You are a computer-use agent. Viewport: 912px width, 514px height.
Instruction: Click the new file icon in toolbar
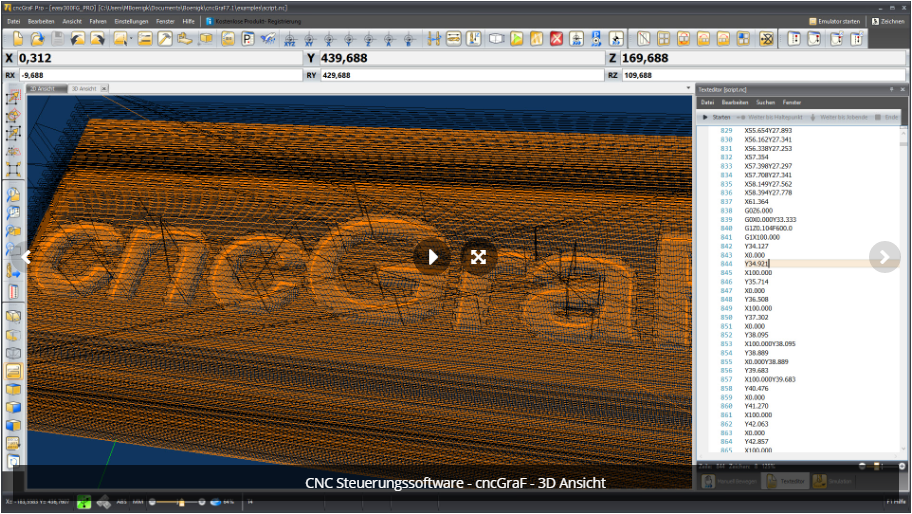tap(17, 39)
